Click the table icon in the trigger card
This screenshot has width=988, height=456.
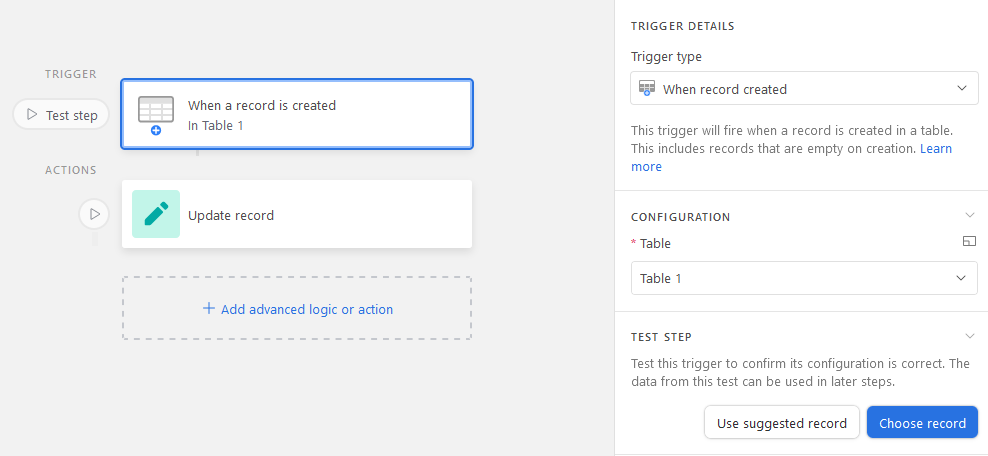tap(156, 111)
